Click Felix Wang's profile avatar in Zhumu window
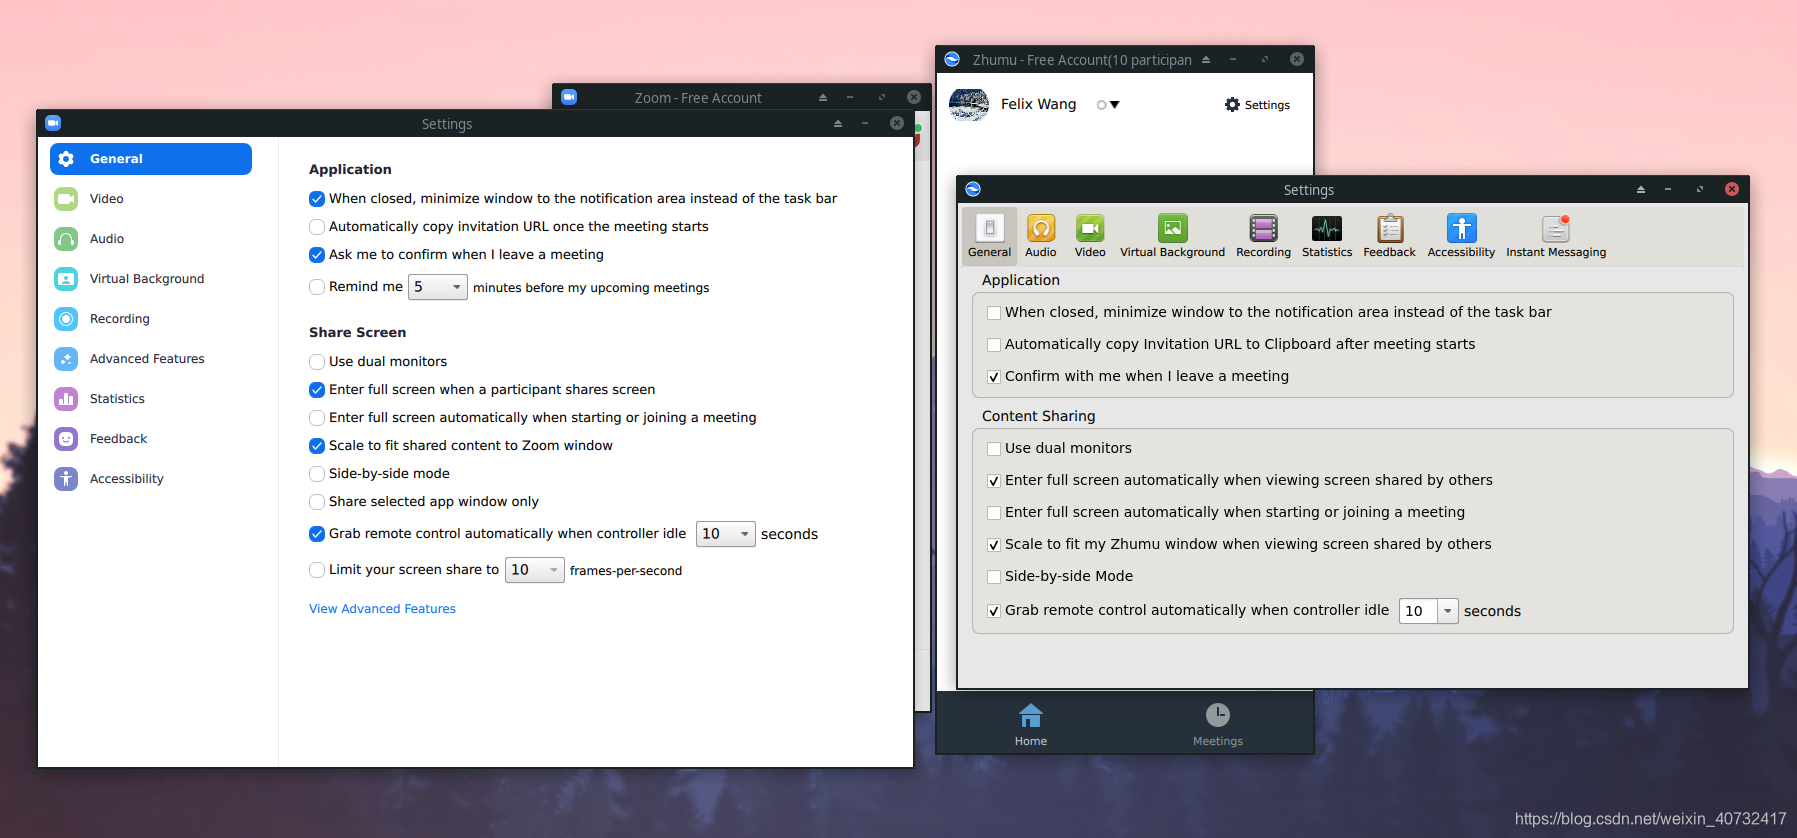The height and width of the screenshot is (838, 1797). point(968,104)
